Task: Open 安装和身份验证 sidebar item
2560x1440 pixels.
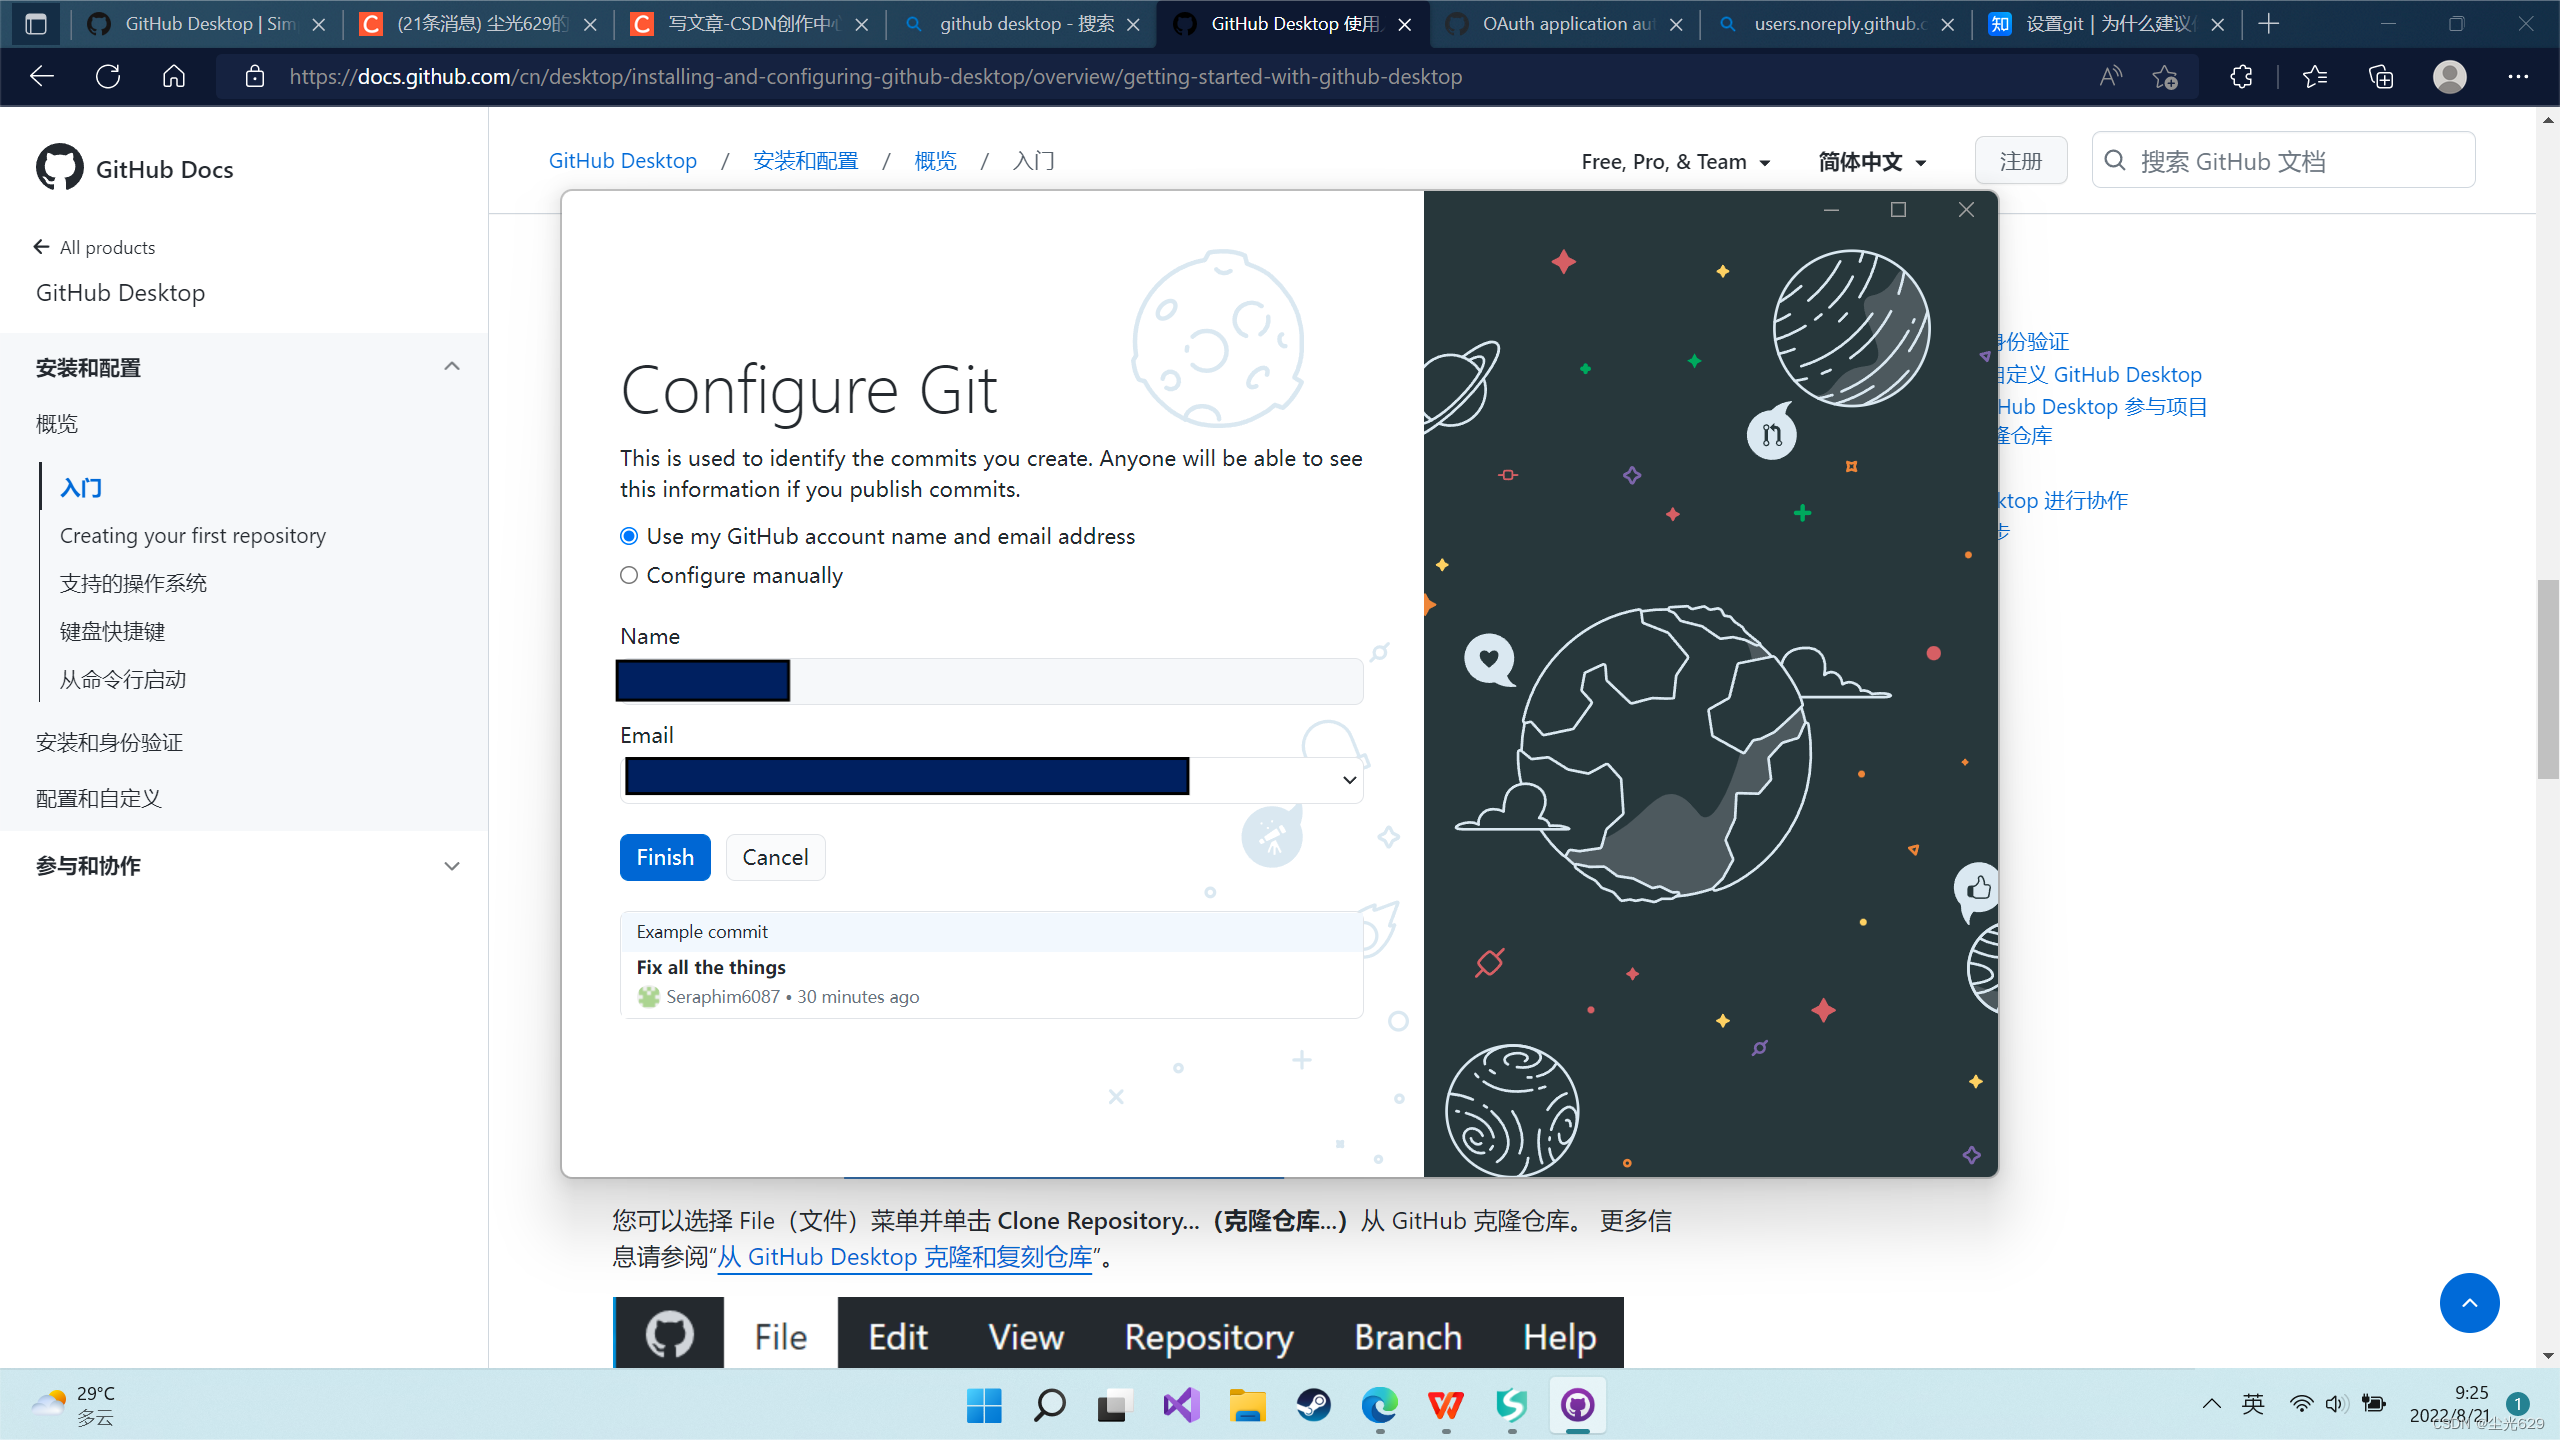Action: click(x=109, y=743)
